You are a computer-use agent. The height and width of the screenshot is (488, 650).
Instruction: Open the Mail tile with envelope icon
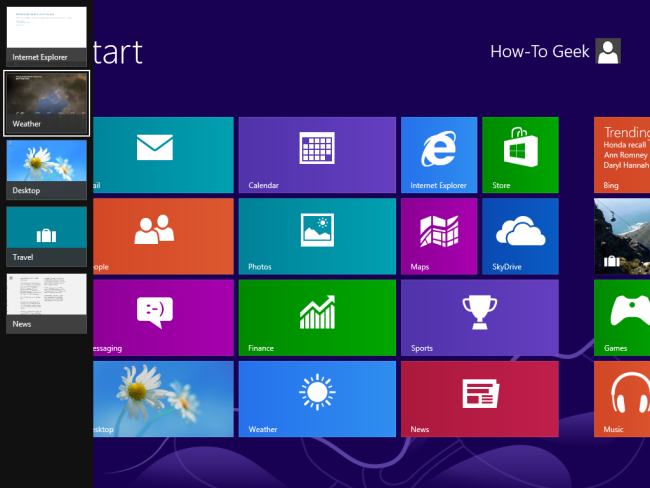163,155
